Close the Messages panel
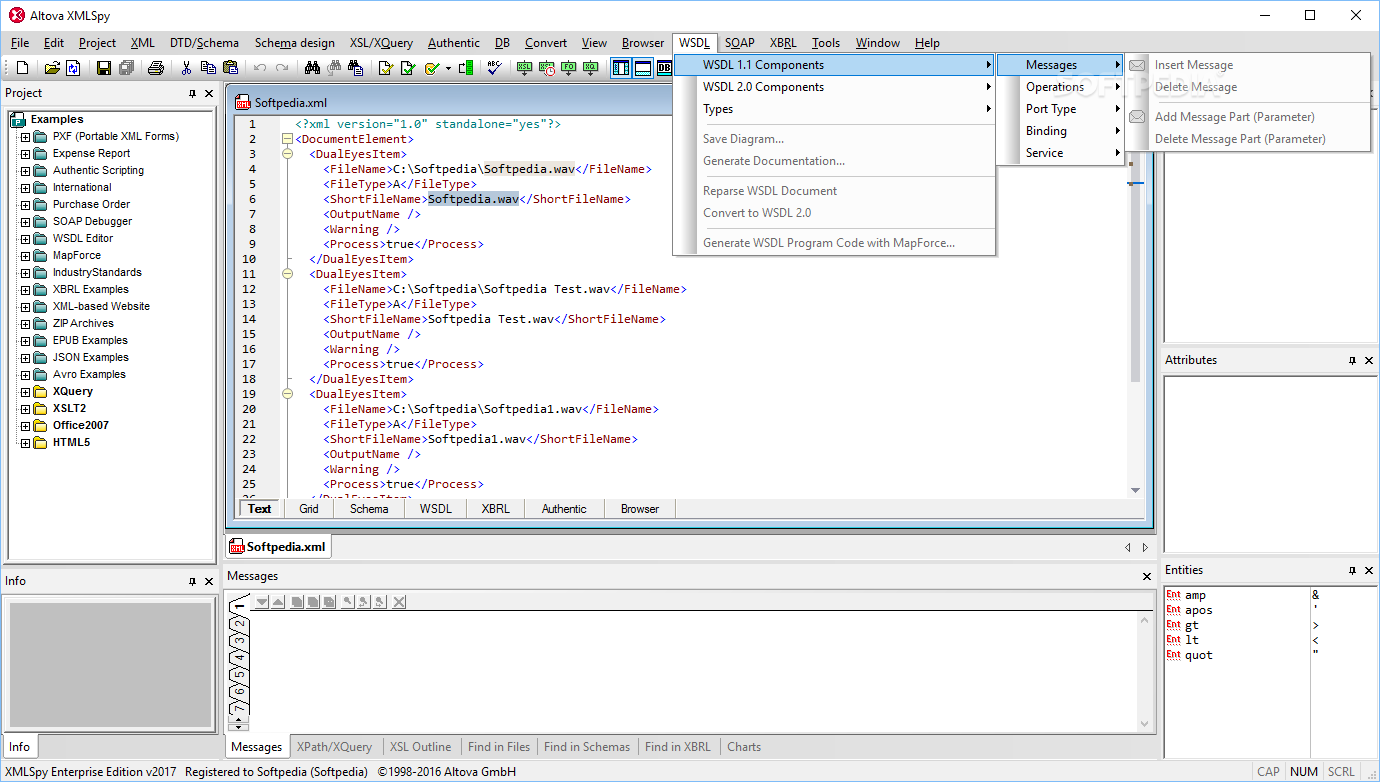Screen dimensions: 1380x782 tap(1147, 576)
